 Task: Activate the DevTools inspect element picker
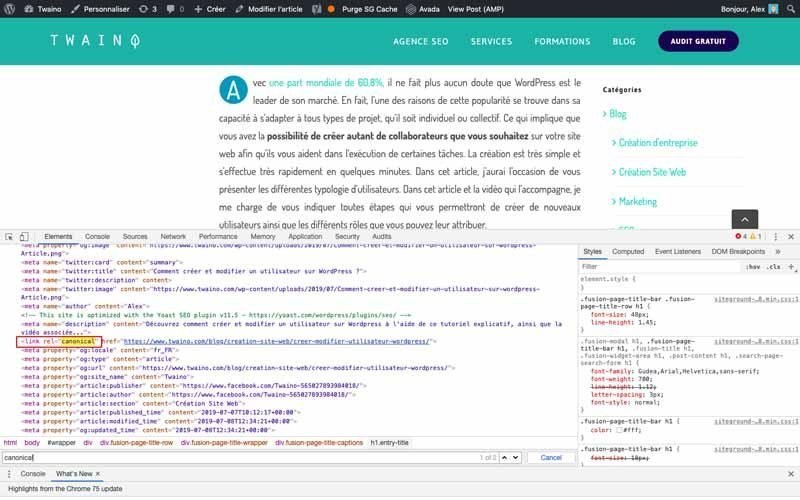click(9, 237)
